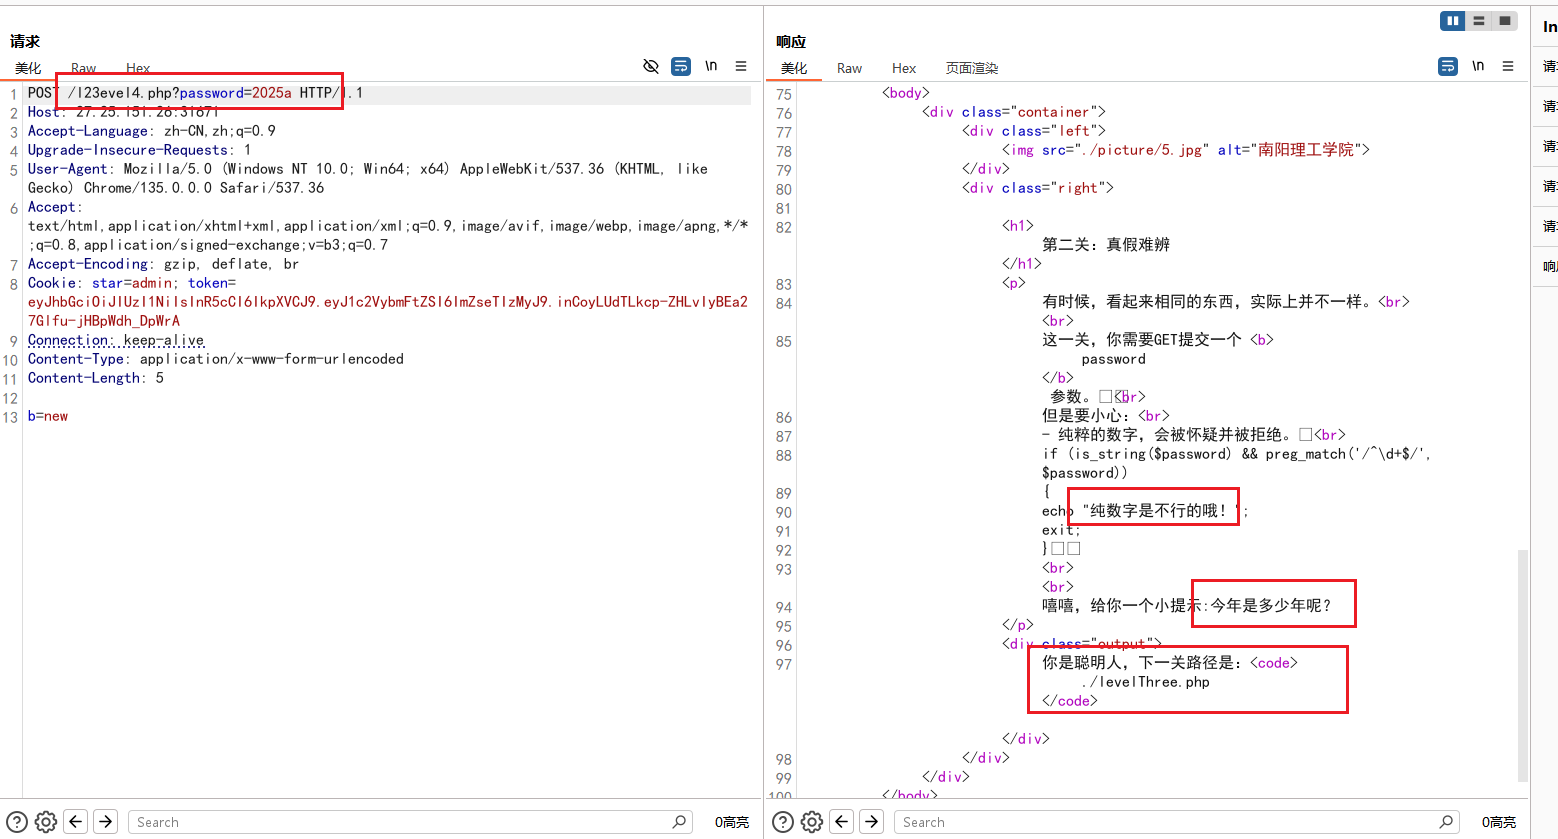Click './levelThree.php' path in response
The height and width of the screenshot is (839, 1558).
click(x=1146, y=682)
